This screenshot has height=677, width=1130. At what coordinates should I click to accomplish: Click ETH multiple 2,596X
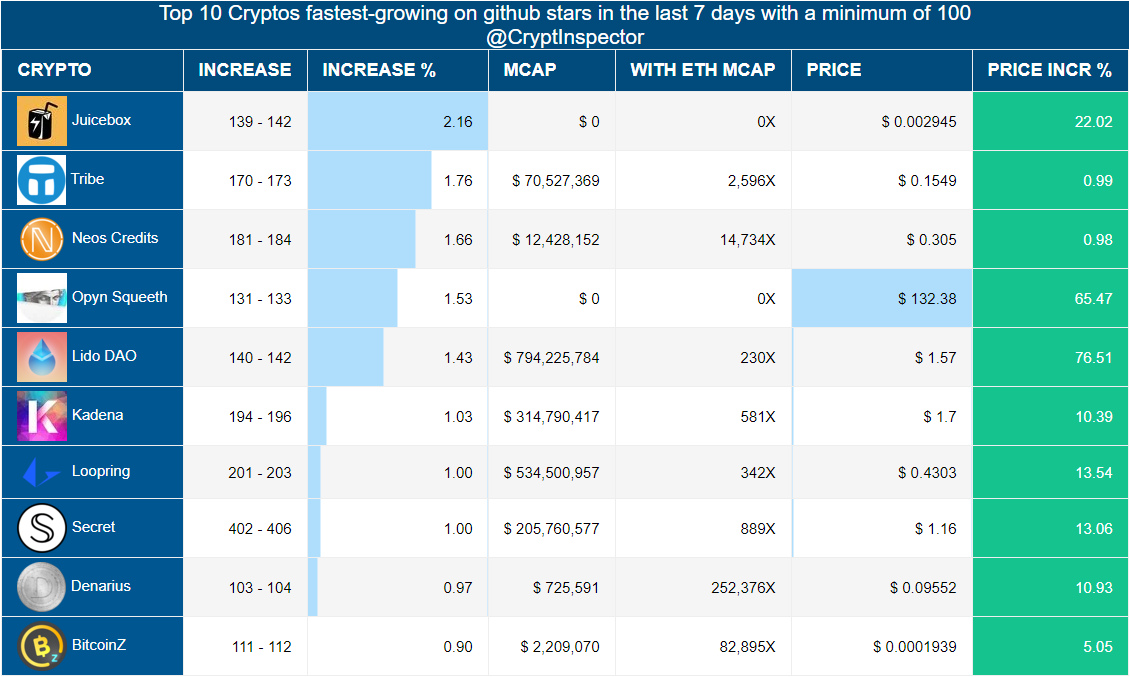752,181
